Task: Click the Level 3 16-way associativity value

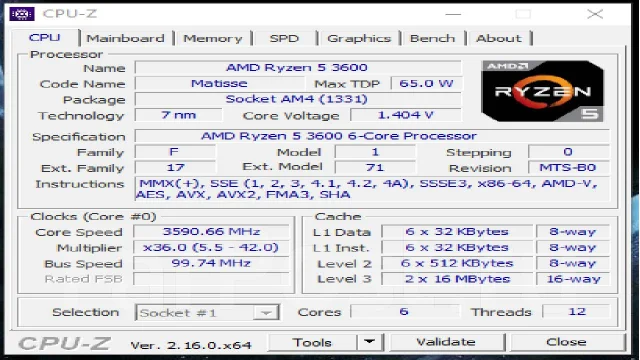Action: coord(573,279)
